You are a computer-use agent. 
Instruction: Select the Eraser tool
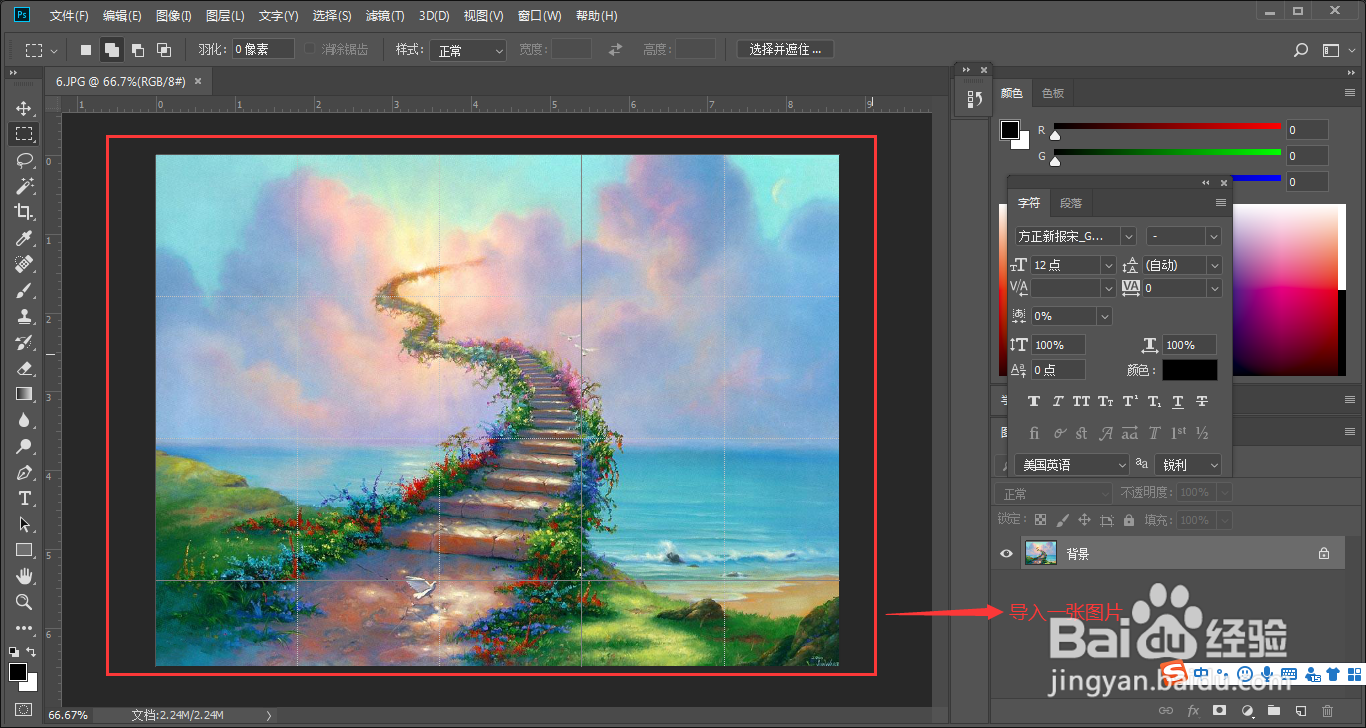click(x=24, y=368)
